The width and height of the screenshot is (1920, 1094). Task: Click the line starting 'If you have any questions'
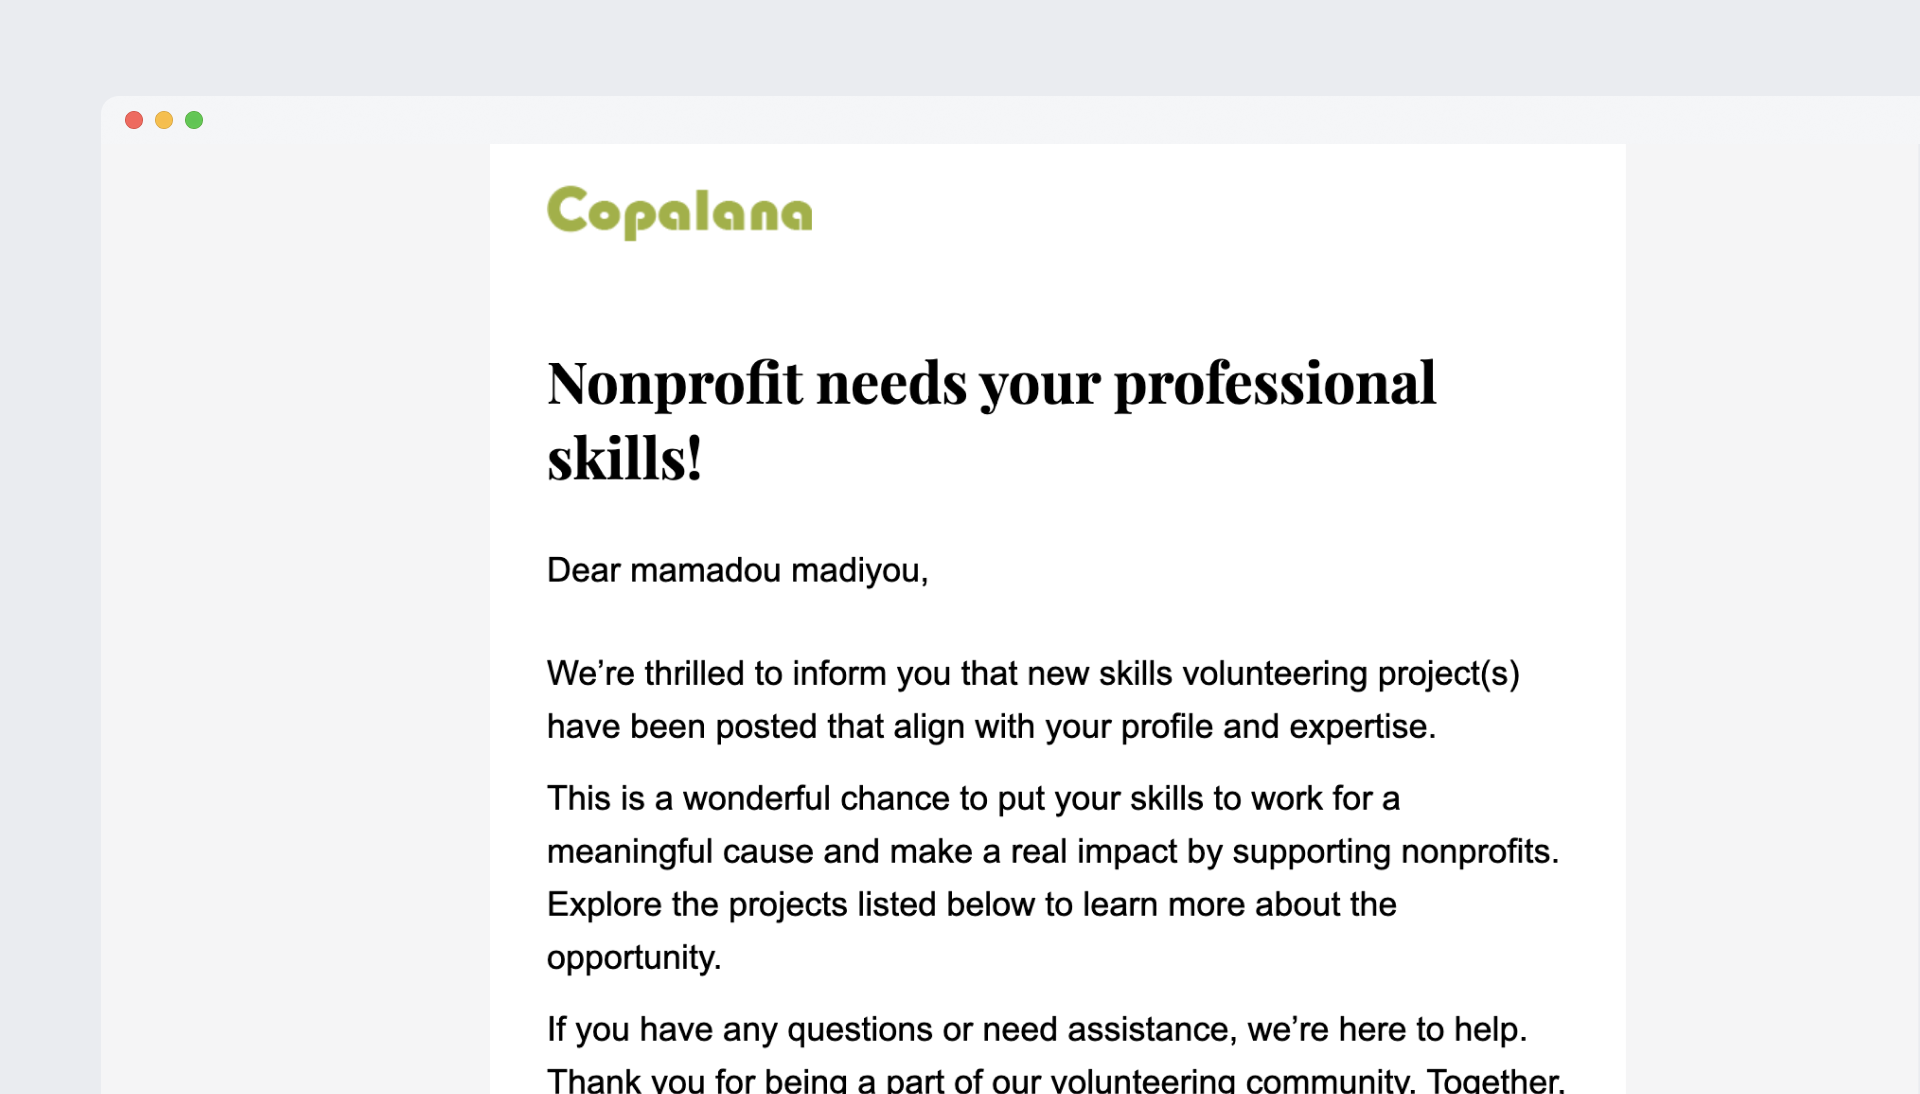point(1036,1029)
